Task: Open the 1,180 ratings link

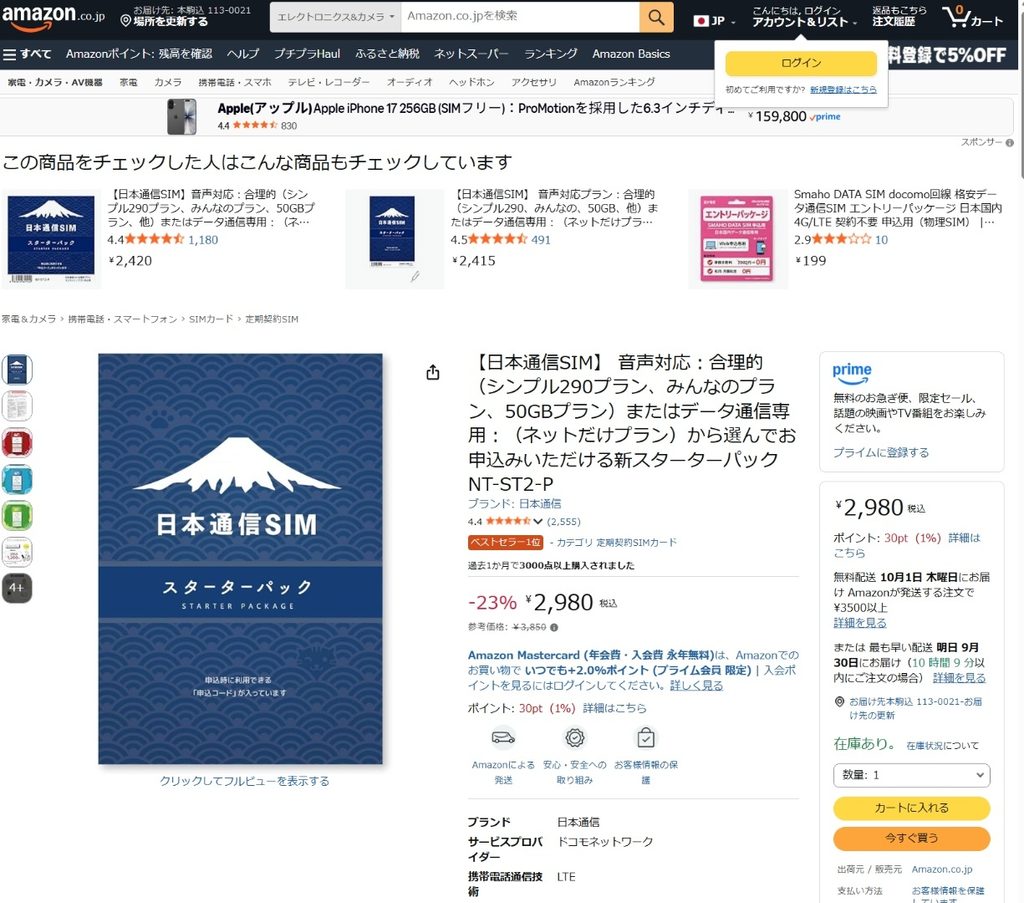Action: (203, 240)
